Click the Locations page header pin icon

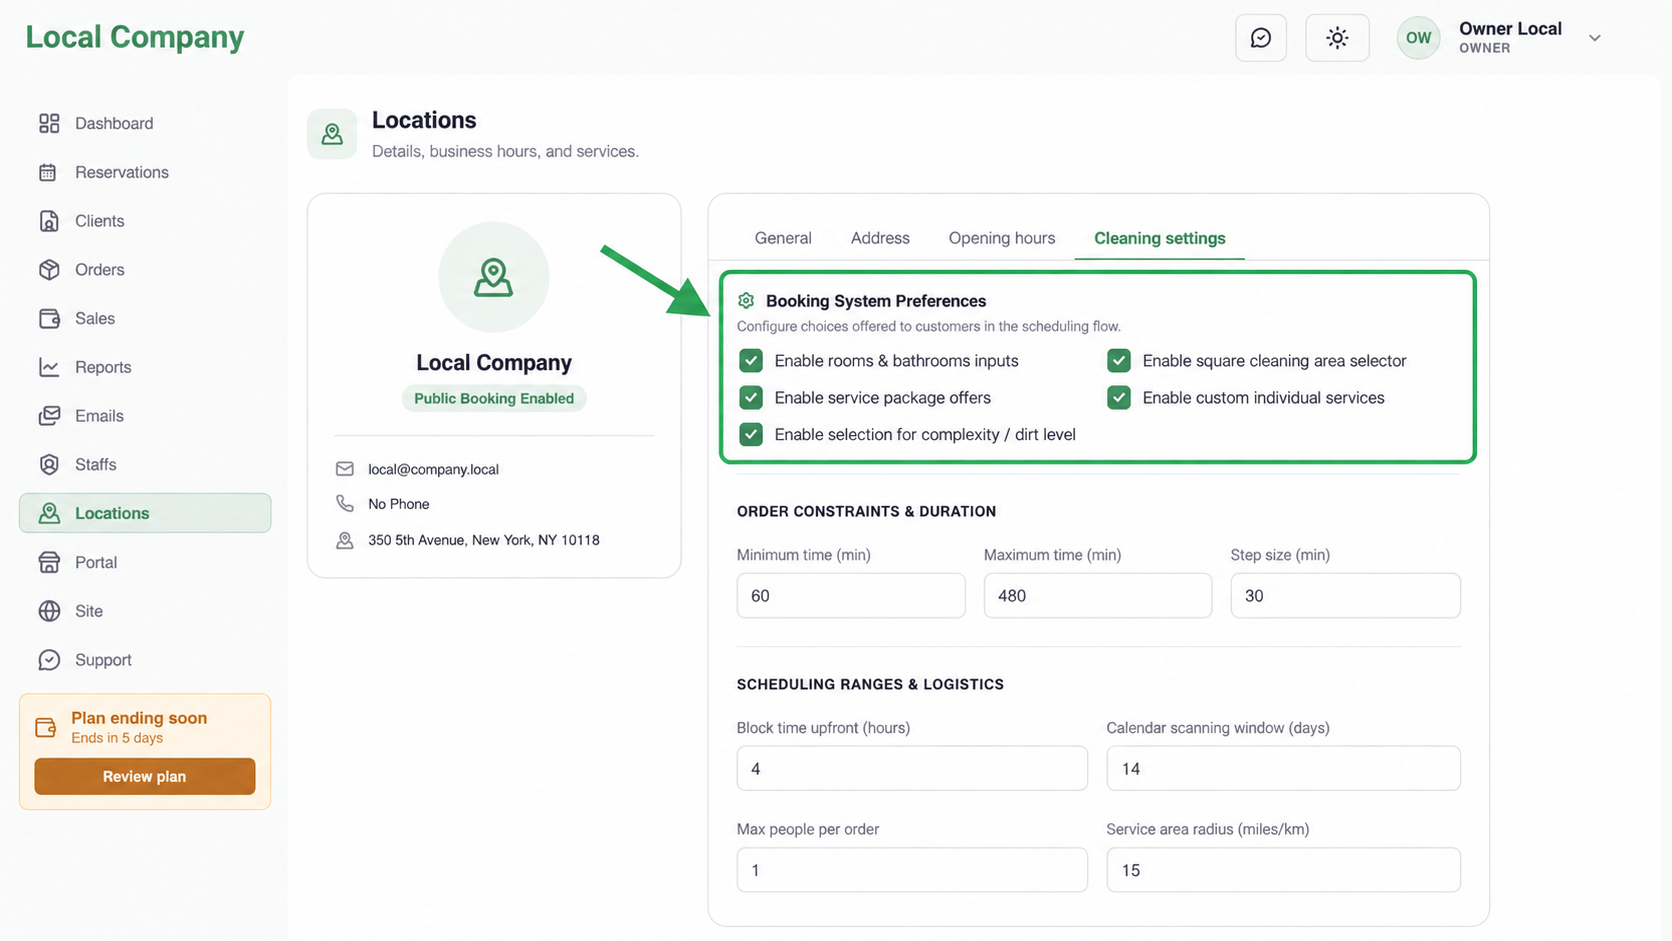[332, 134]
